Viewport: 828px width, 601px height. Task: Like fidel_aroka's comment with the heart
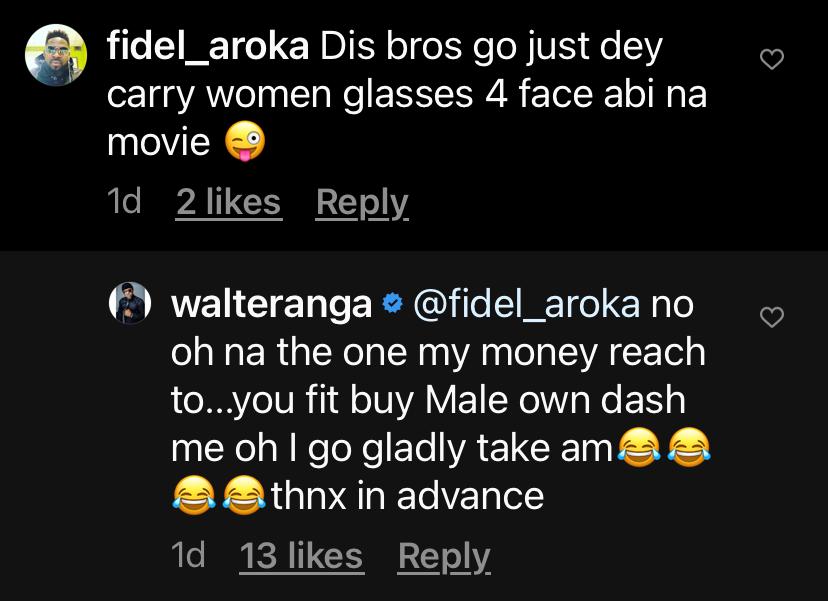[771, 61]
